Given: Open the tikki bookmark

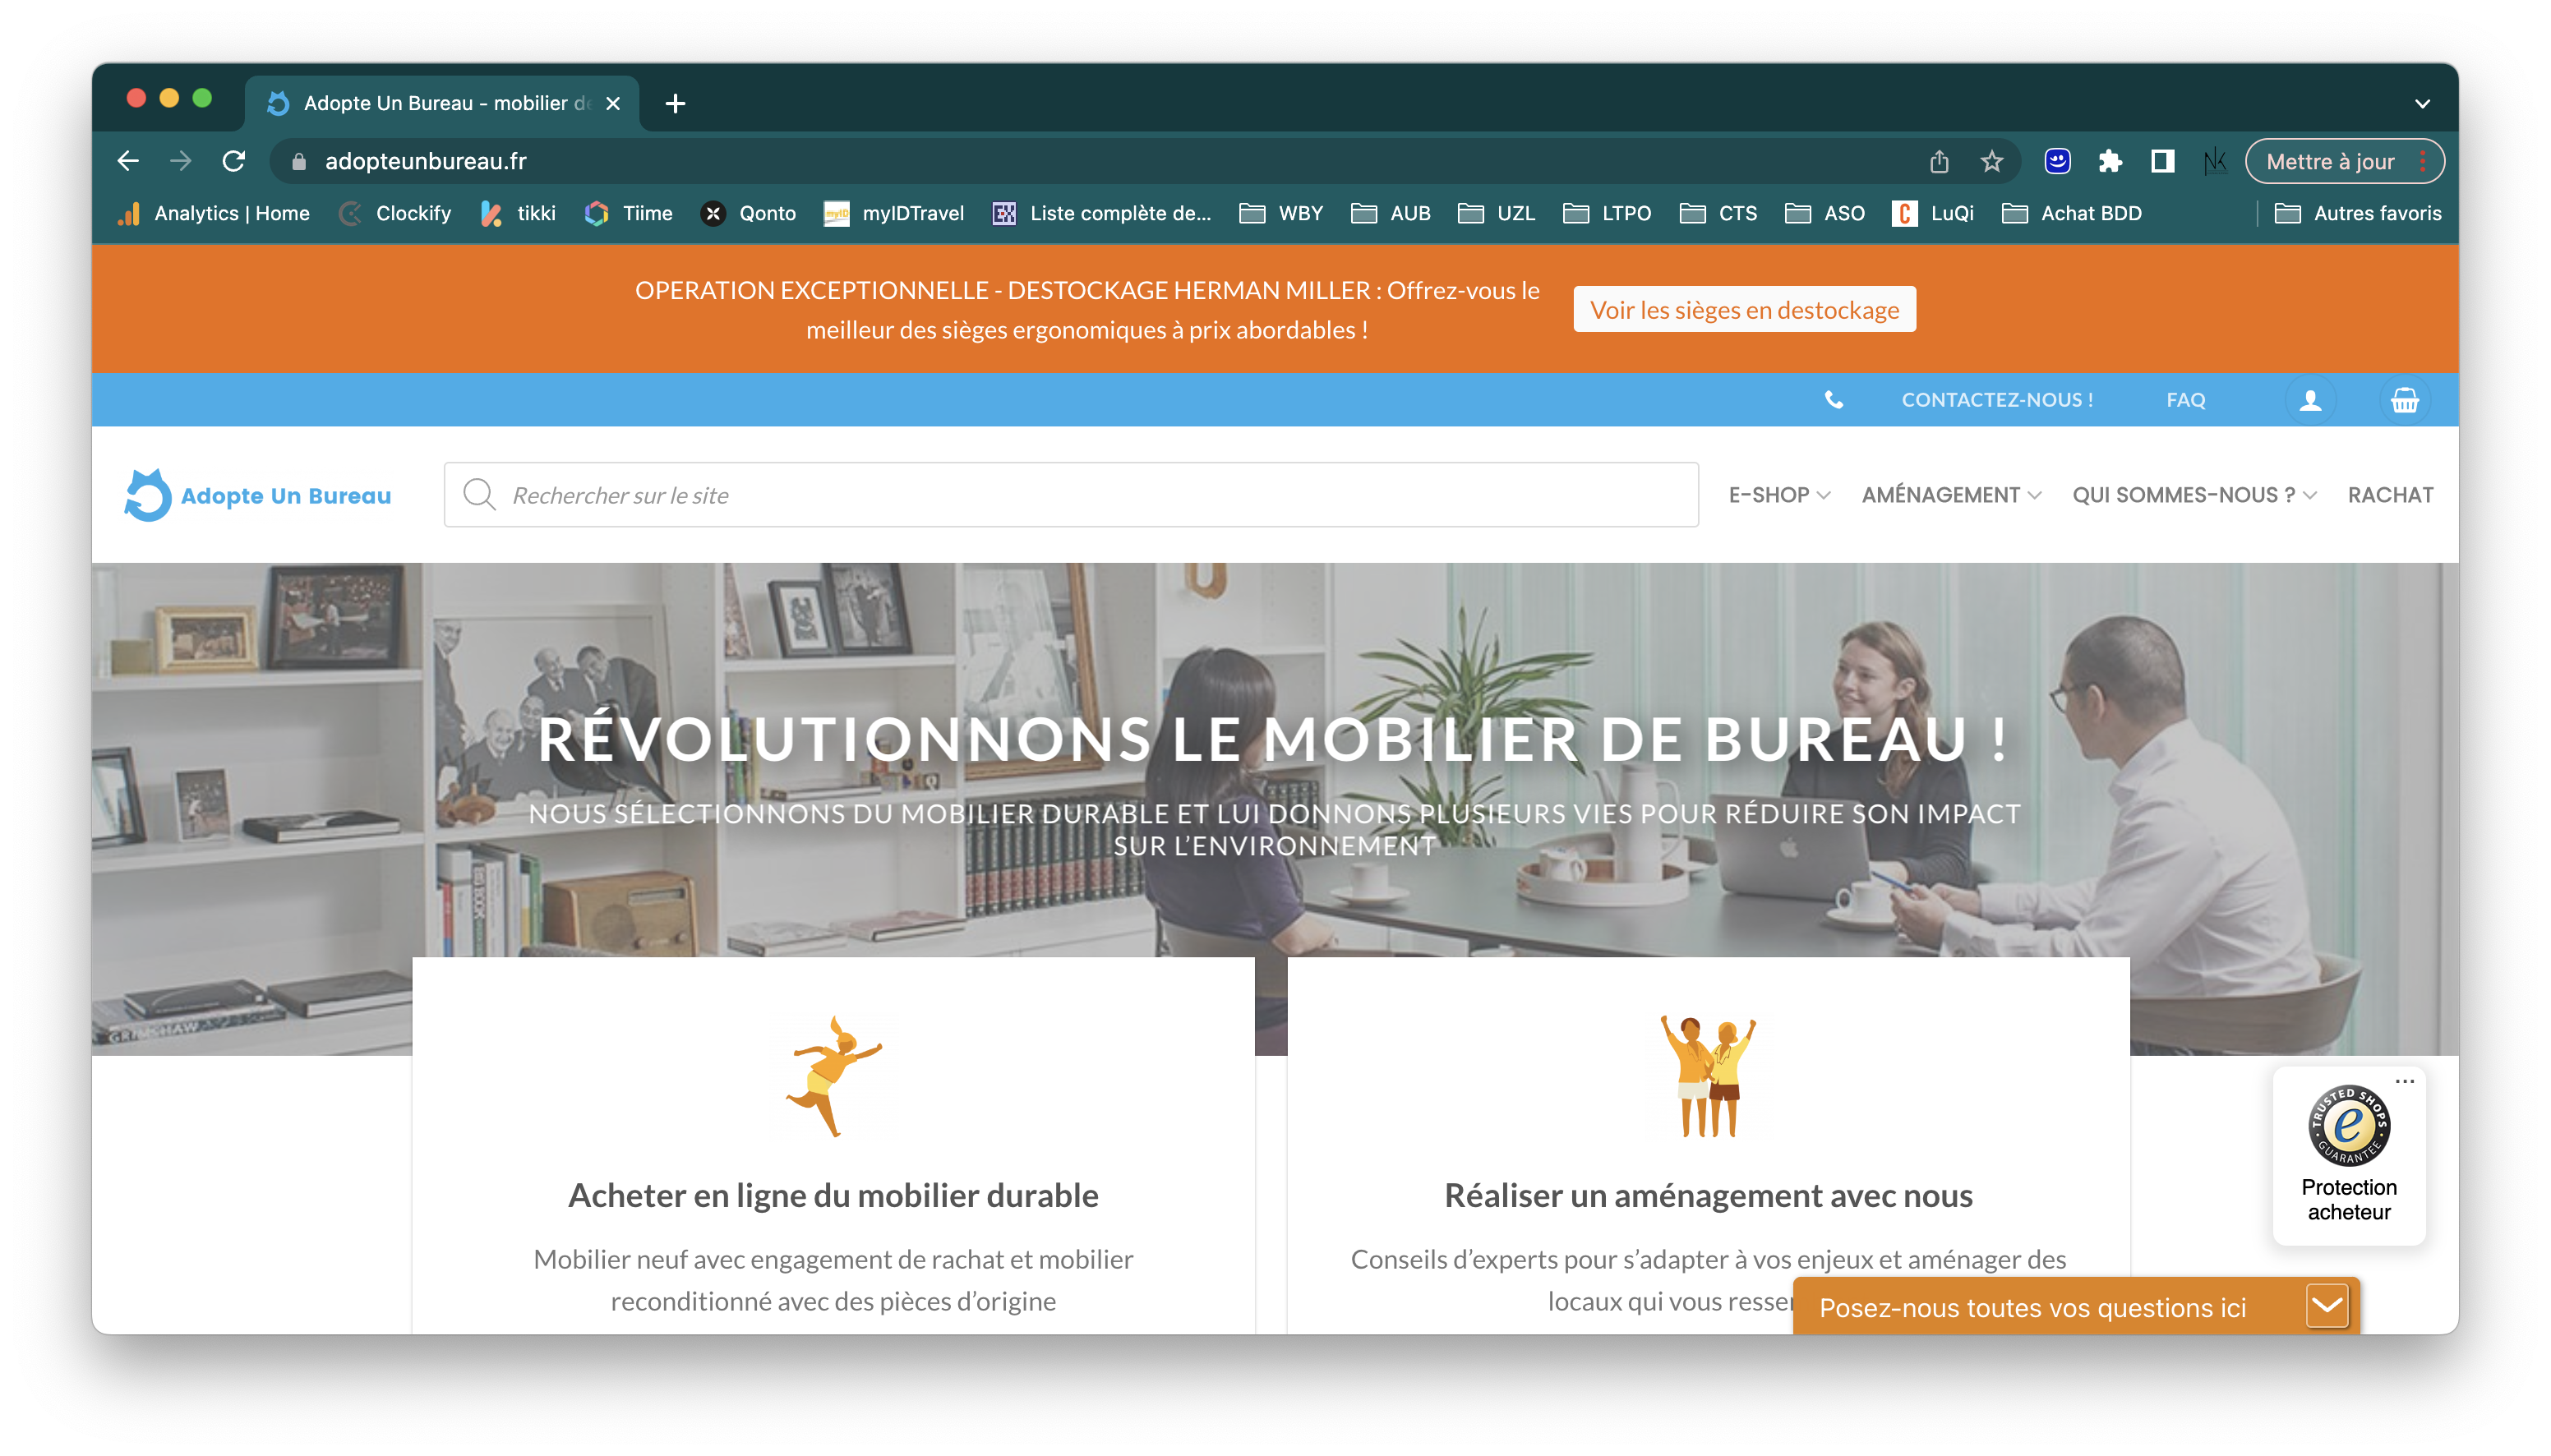Looking at the screenshot, I should pyautogui.click(x=517, y=213).
